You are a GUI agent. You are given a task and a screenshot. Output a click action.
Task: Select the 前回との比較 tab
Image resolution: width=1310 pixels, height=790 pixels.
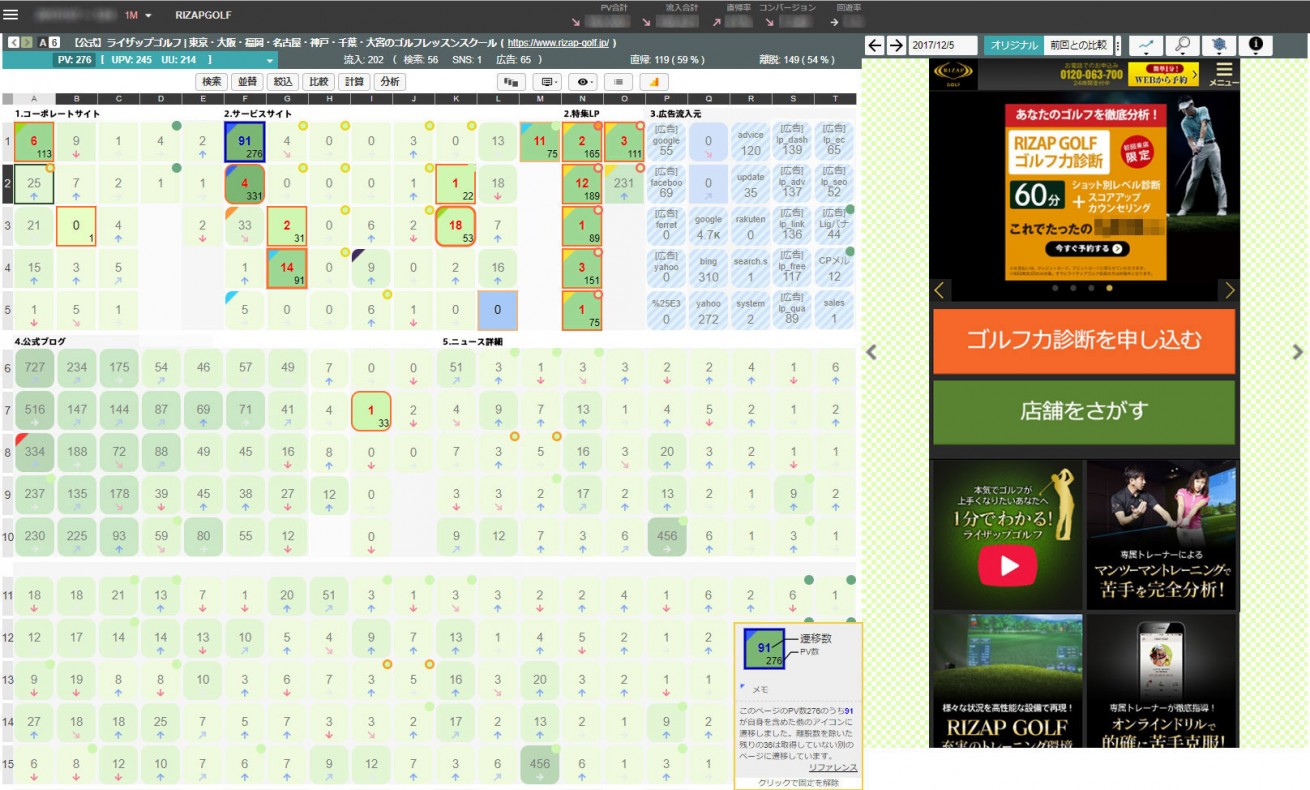click(x=1078, y=45)
